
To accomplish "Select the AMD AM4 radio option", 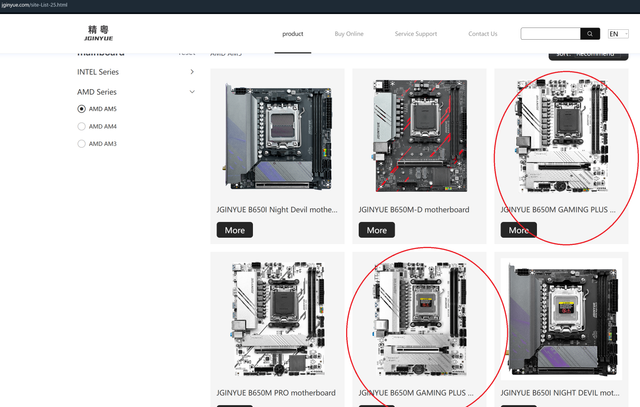I will point(81,127).
